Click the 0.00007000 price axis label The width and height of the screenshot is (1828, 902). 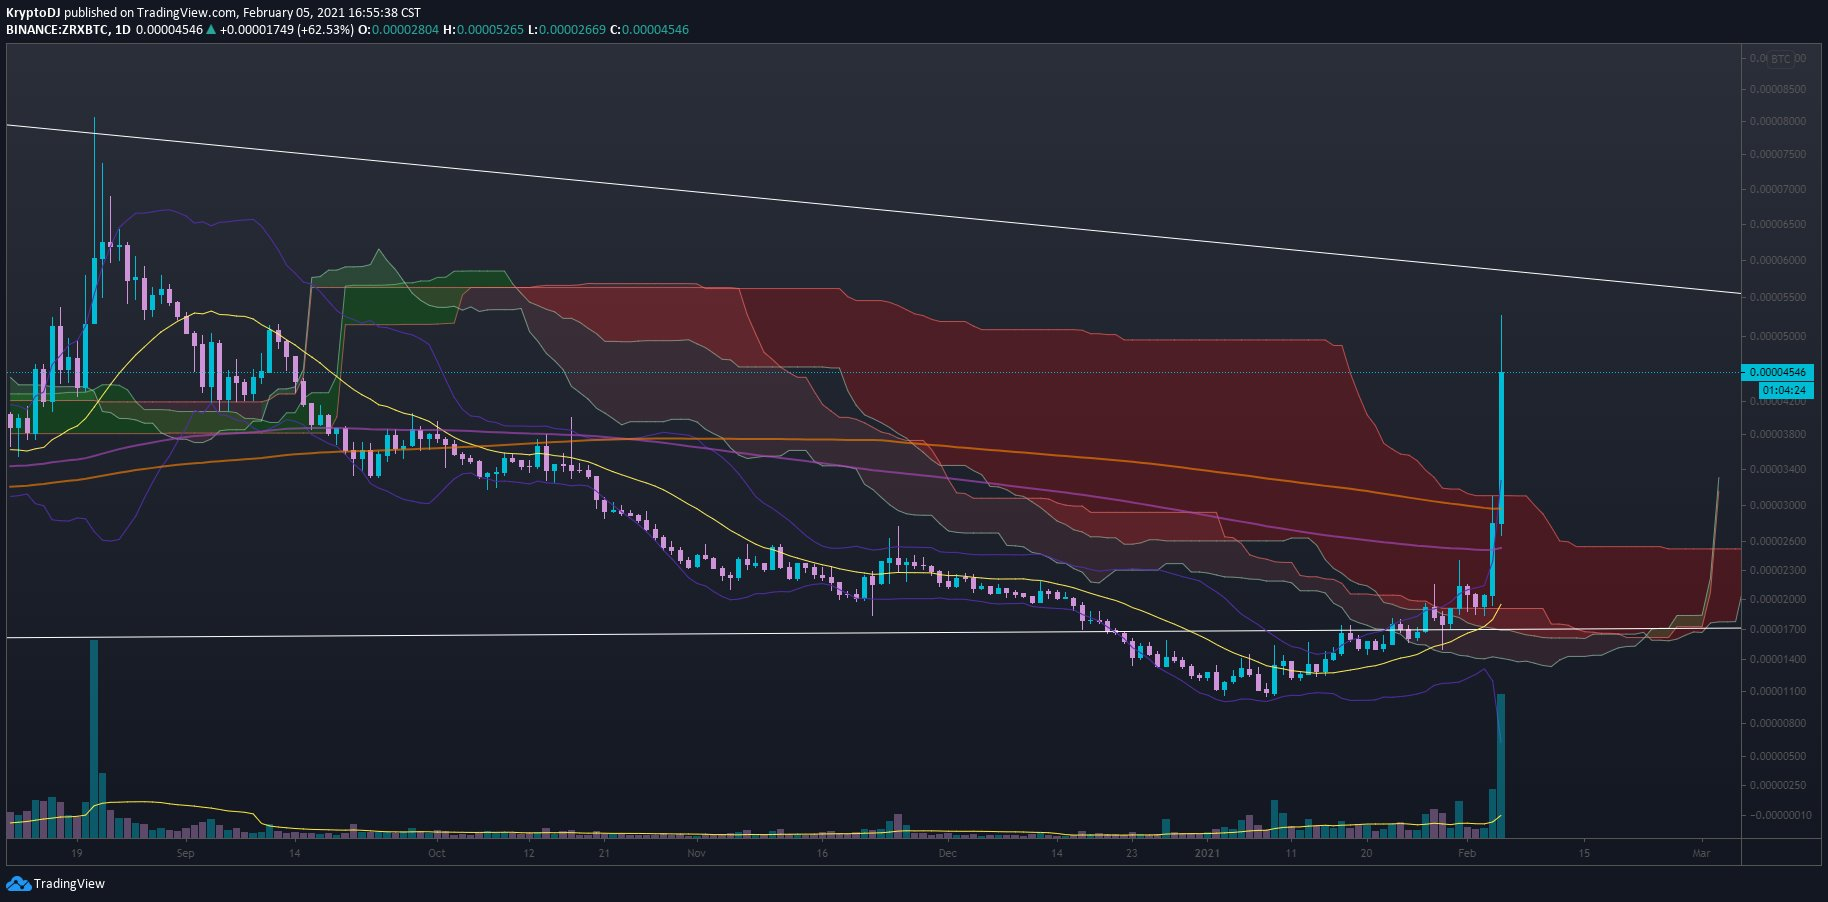coord(1778,189)
